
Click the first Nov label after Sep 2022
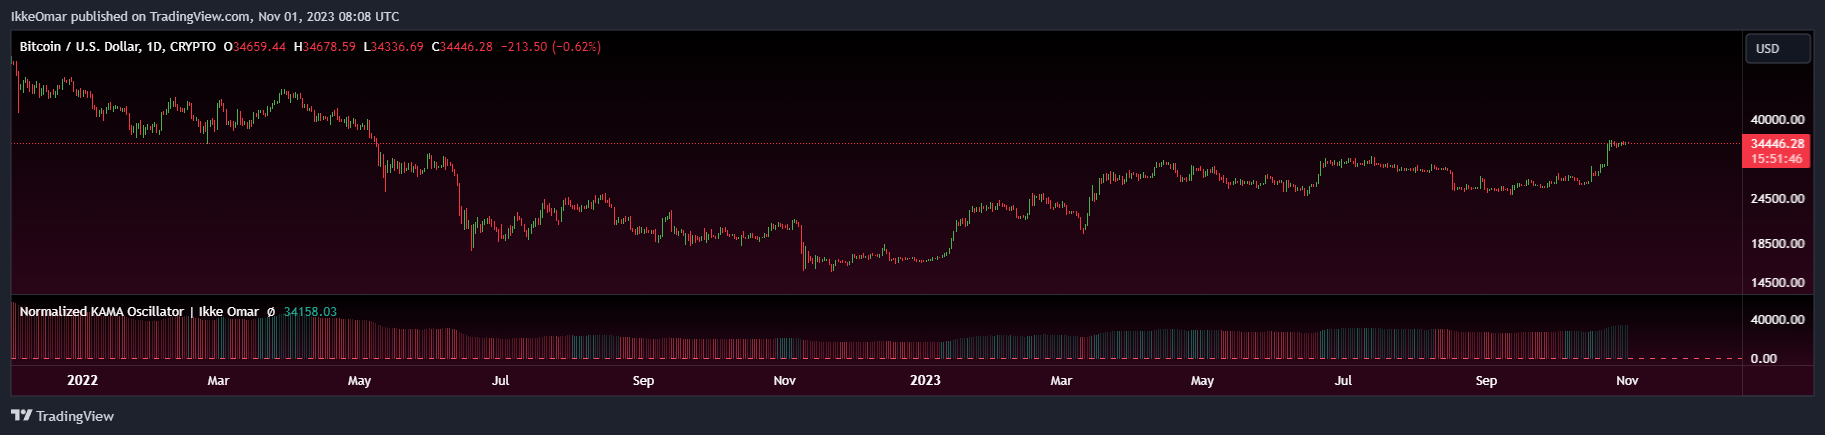coord(785,381)
